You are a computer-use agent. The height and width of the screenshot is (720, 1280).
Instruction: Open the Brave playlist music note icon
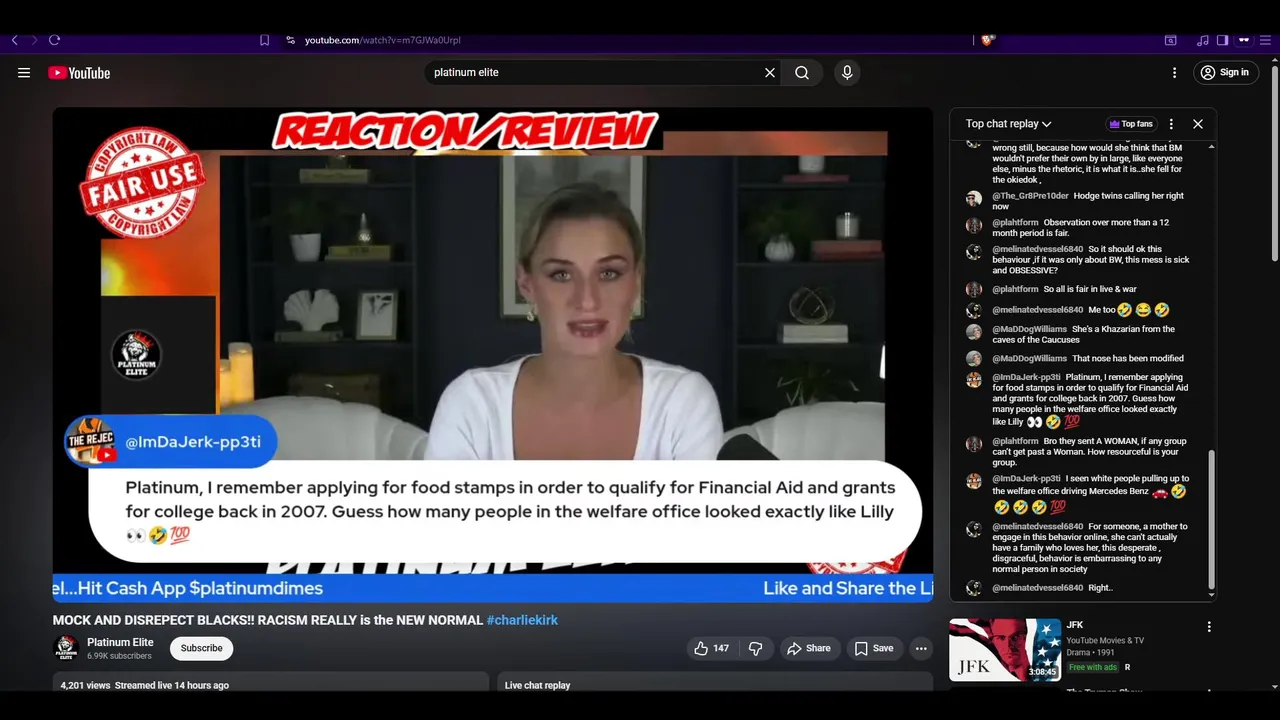click(x=1202, y=40)
